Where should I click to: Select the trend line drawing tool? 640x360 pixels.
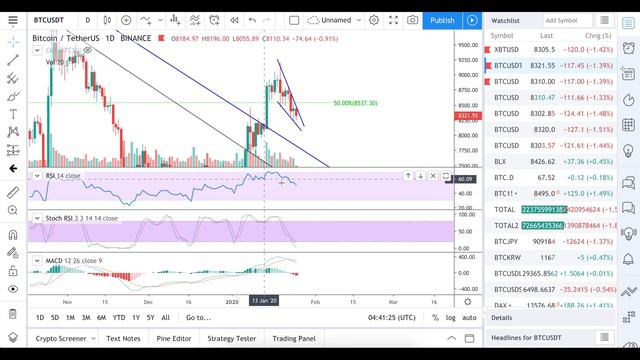pyautogui.click(x=13, y=60)
